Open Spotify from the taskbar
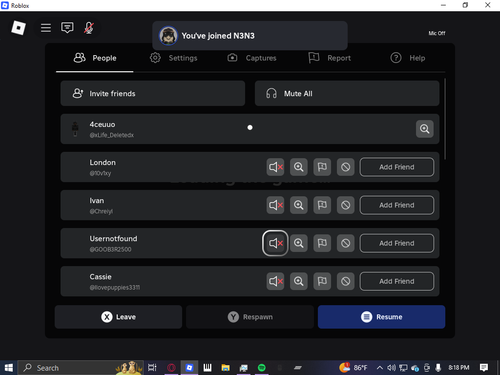The width and height of the screenshot is (500, 375). [x=262, y=368]
